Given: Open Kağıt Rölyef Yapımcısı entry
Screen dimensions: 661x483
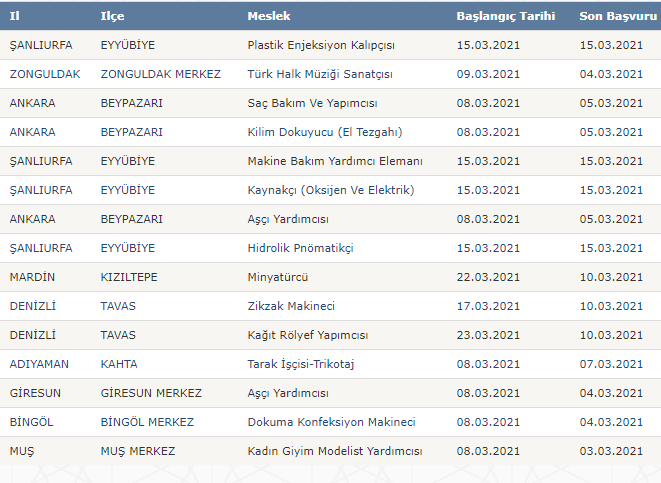Looking at the screenshot, I should click(308, 335).
